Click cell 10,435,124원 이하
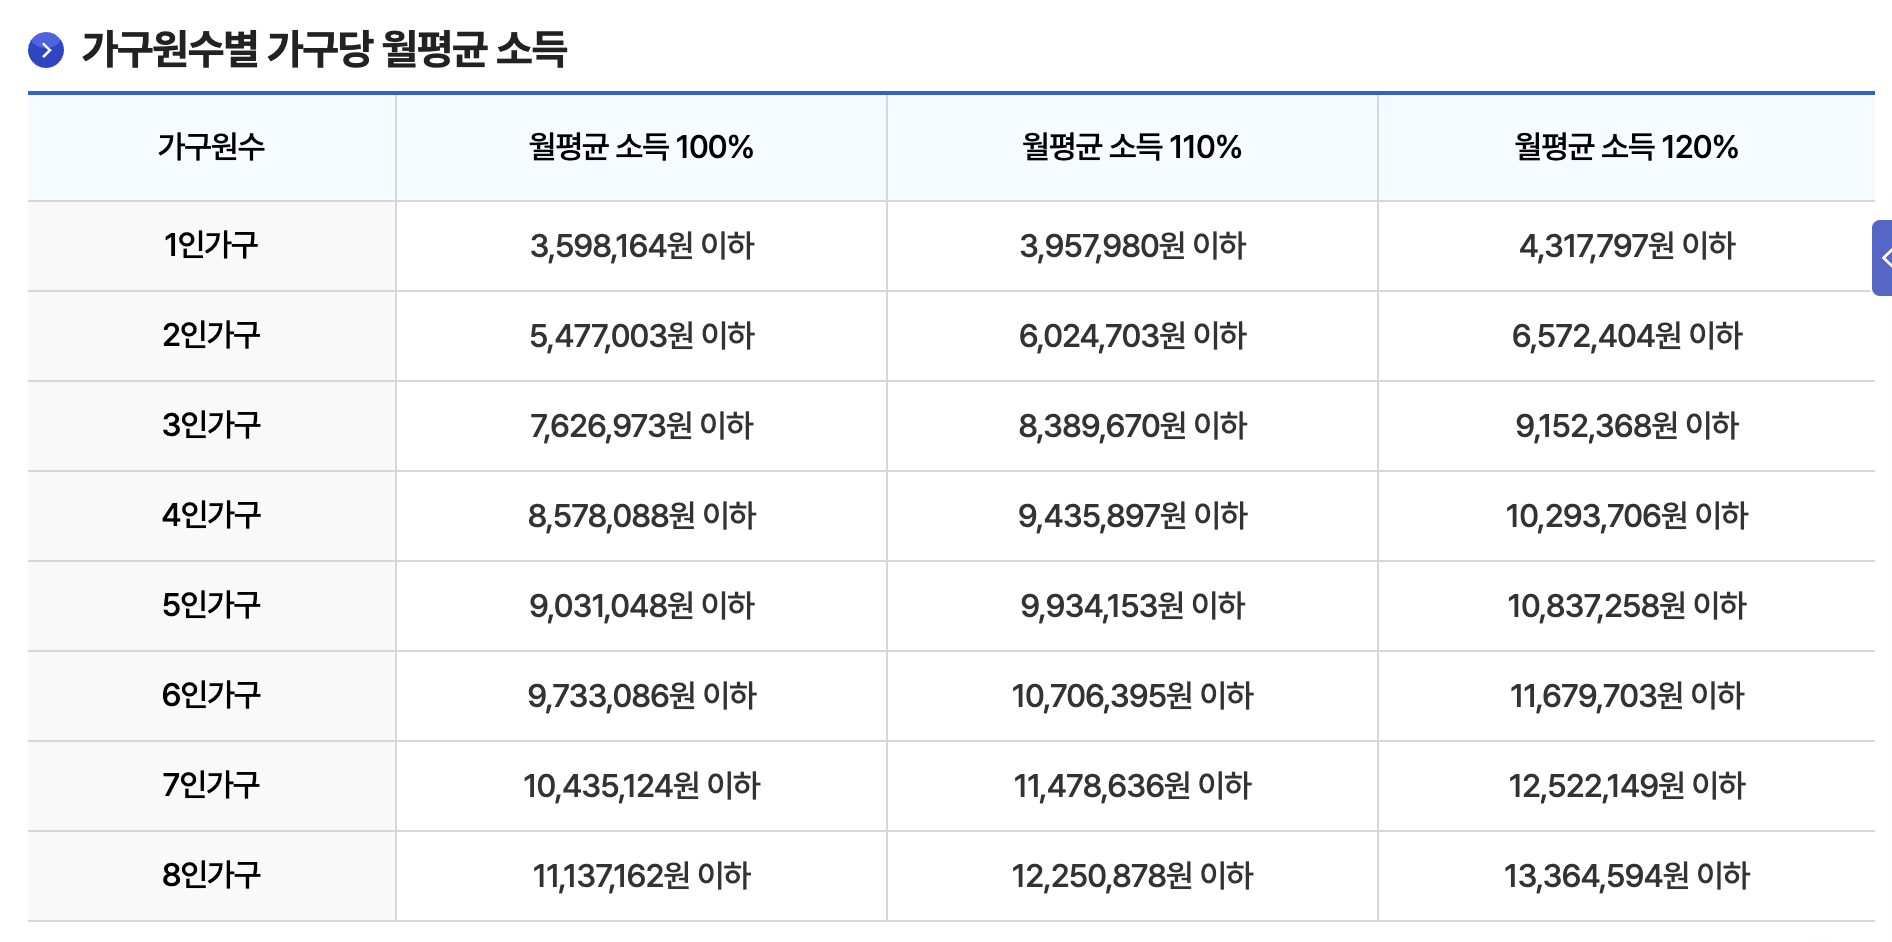Screen dimensions: 1892x942 [x=641, y=786]
